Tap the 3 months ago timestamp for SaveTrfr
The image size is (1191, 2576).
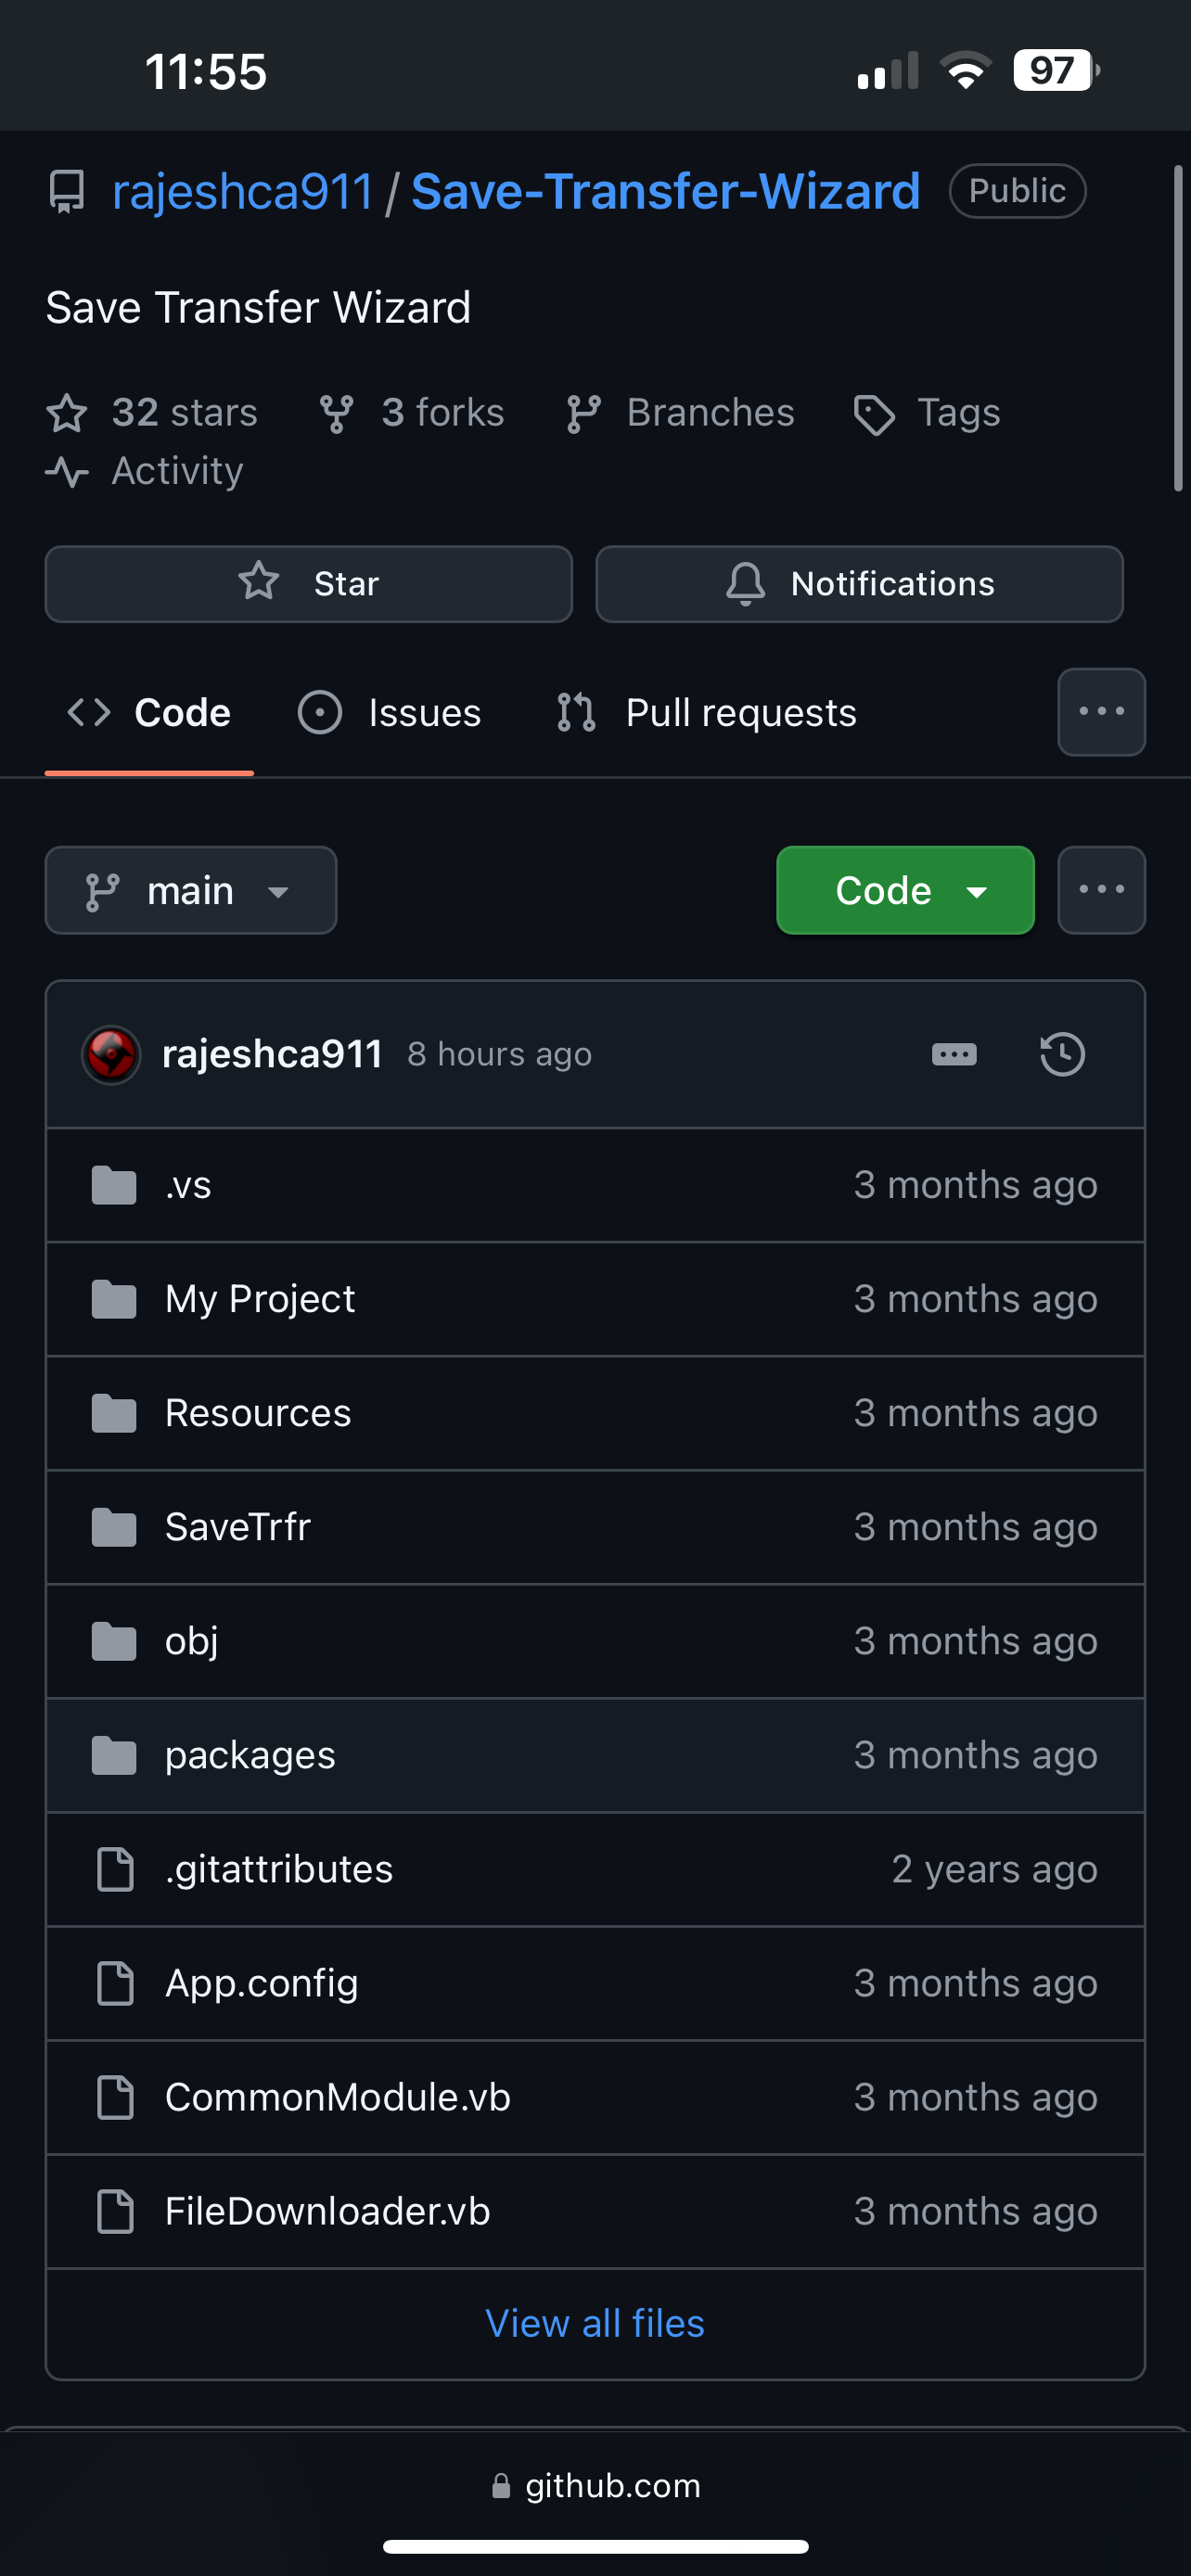click(x=976, y=1527)
